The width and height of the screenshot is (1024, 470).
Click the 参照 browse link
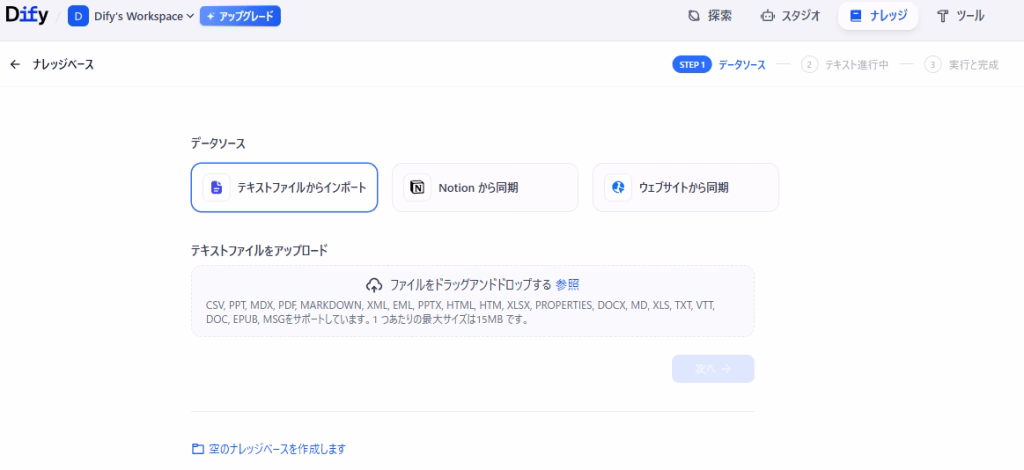click(567, 284)
